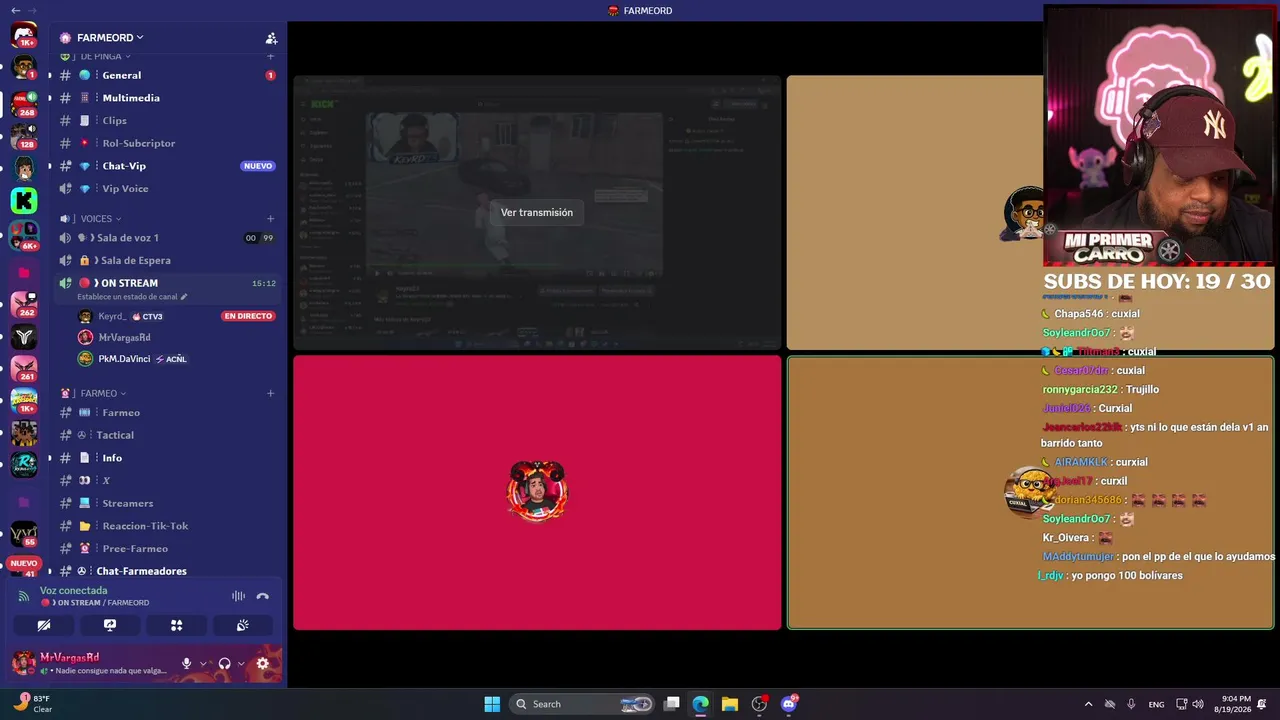The width and height of the screenshot is (1280, 720).
Task: Open ON STREAM / FARMEORD voice link
Action: (x=96, y=603)
